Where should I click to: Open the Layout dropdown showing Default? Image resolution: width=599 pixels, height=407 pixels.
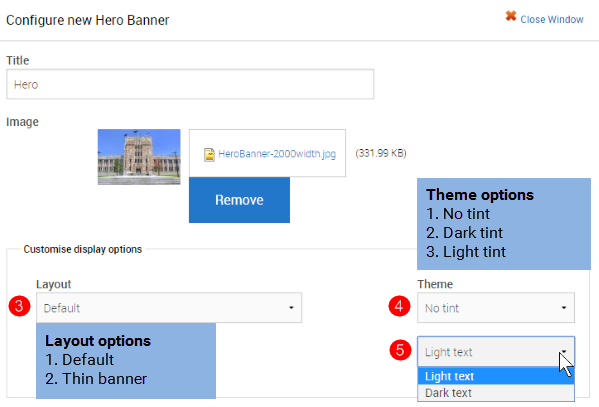(169, 308)
